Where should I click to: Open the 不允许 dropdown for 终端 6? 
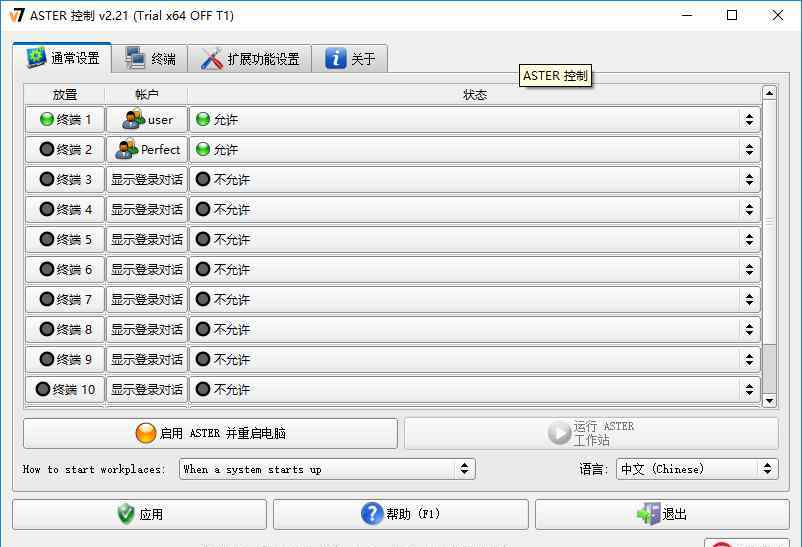coord(475,270)
